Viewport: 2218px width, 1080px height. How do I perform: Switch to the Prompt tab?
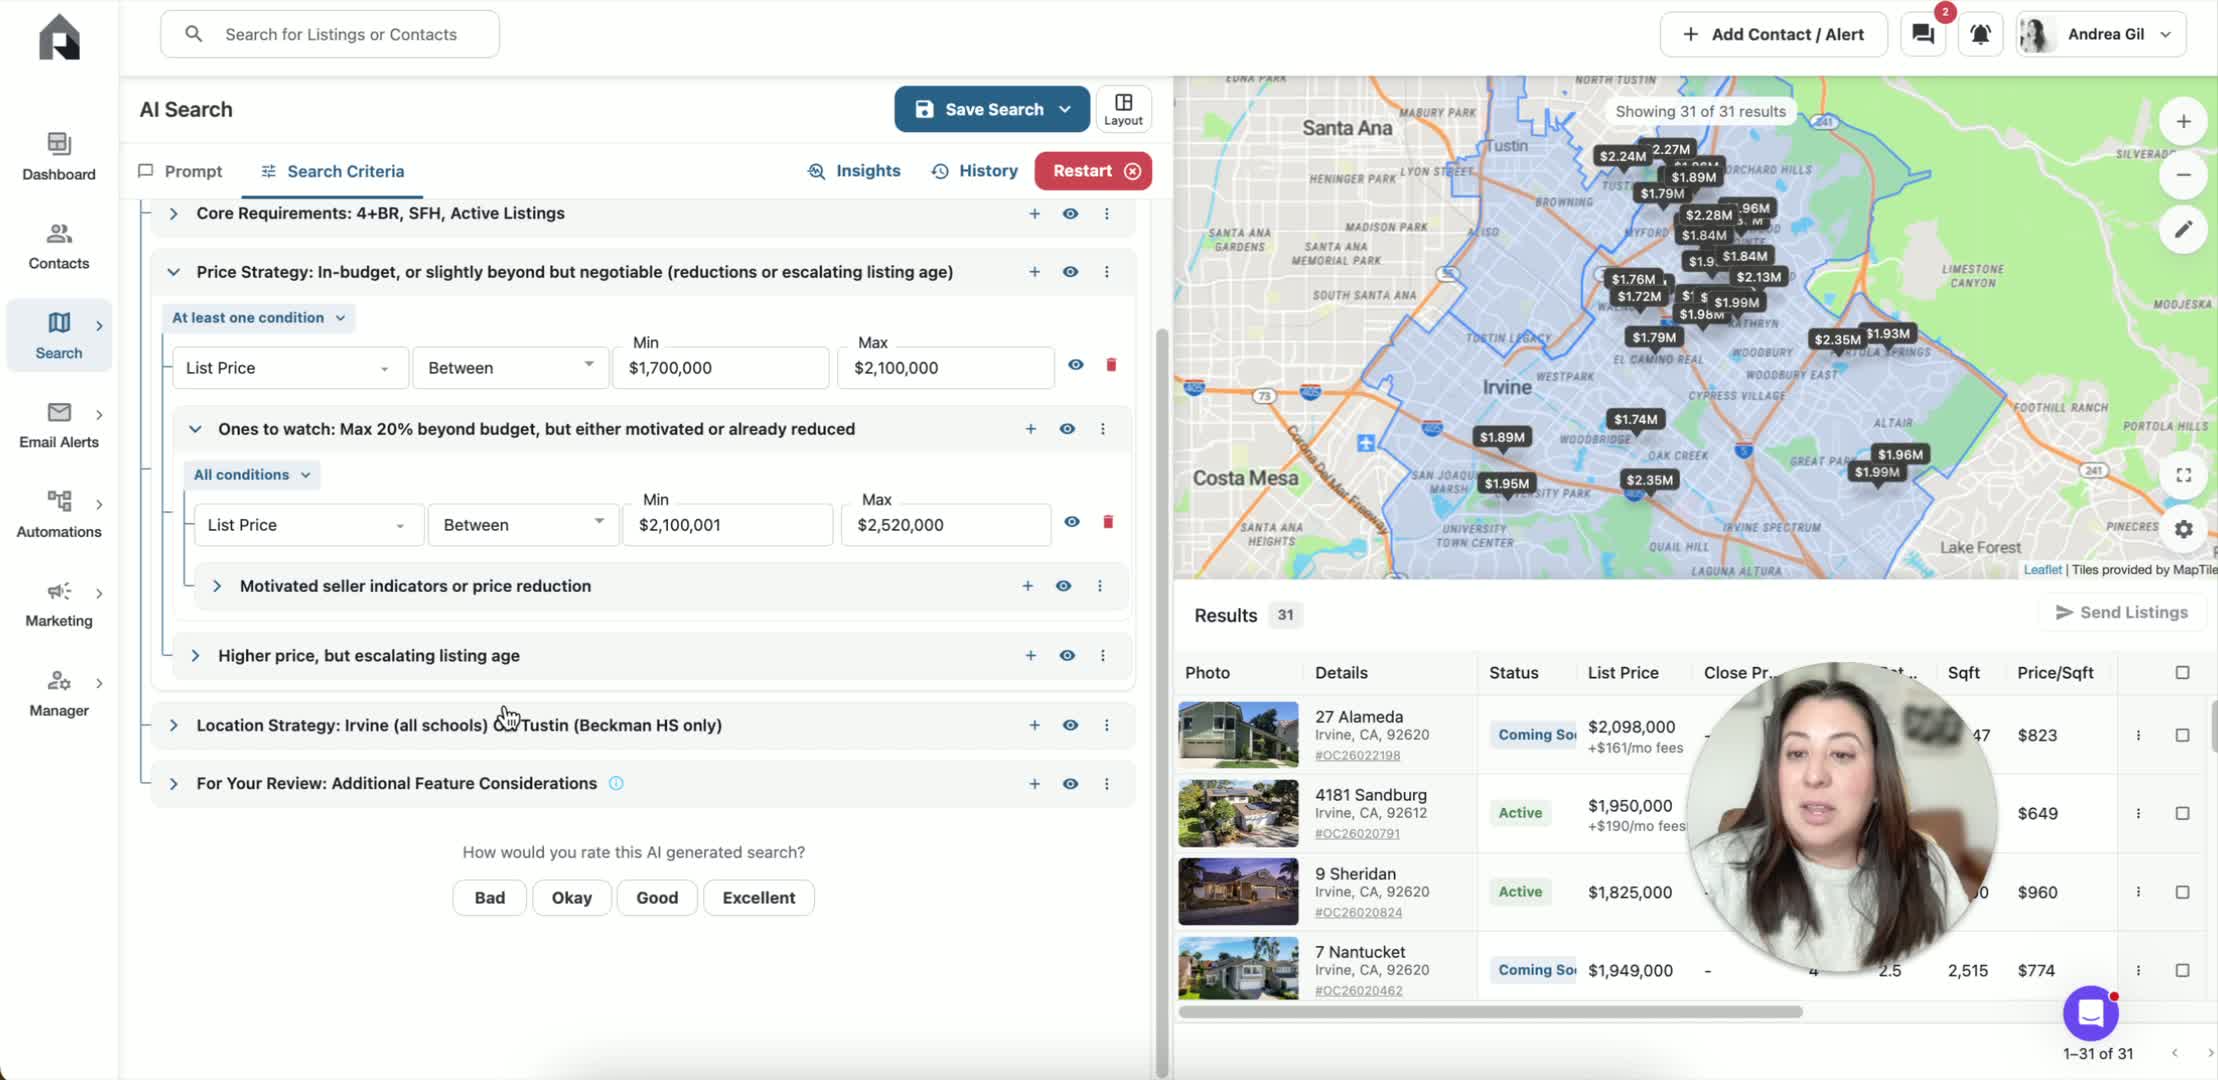click(x=180, y=171)
